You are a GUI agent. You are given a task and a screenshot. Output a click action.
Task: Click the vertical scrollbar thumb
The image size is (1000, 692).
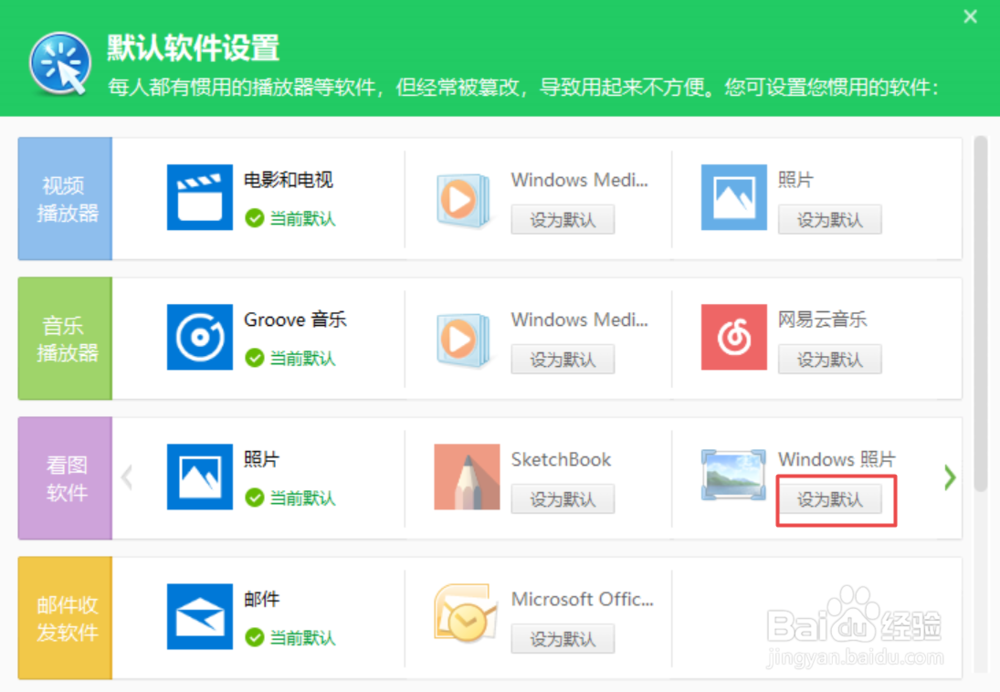click(x=981, y=313)
